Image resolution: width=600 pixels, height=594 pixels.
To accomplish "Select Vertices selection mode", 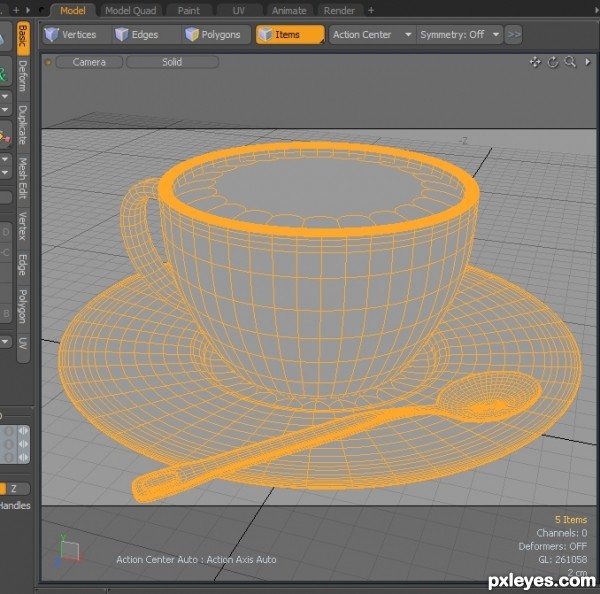I will (76, 34).
